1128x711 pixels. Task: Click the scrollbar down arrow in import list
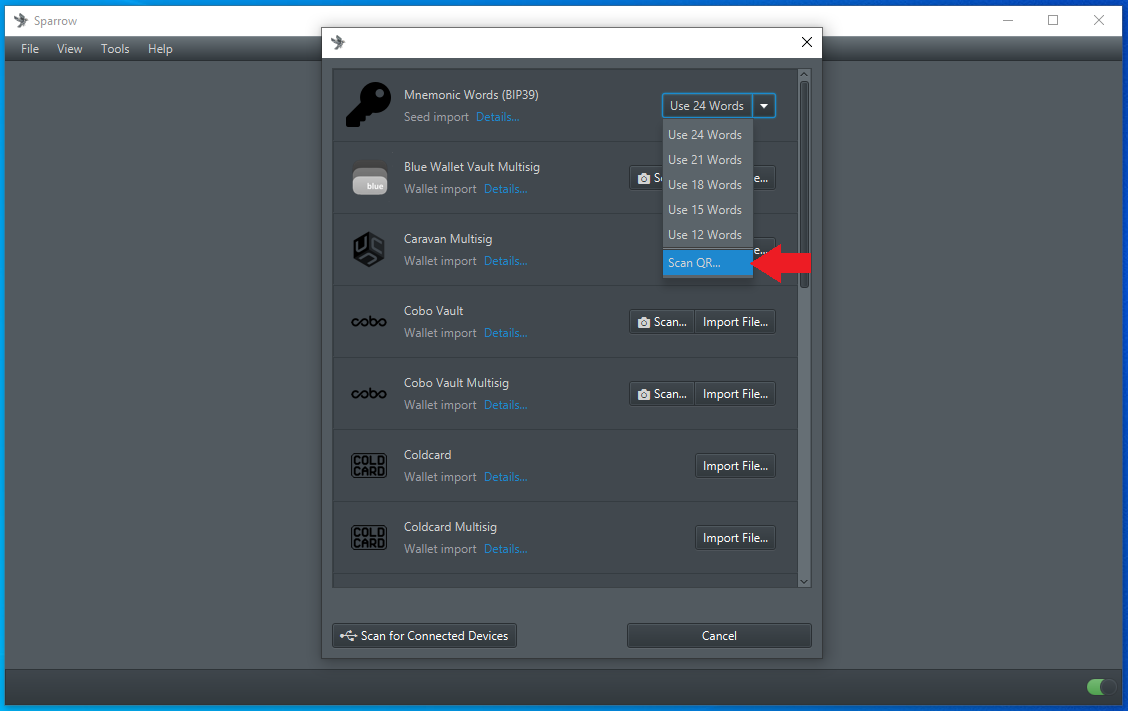pyautogui.click(x=804, y=581)
